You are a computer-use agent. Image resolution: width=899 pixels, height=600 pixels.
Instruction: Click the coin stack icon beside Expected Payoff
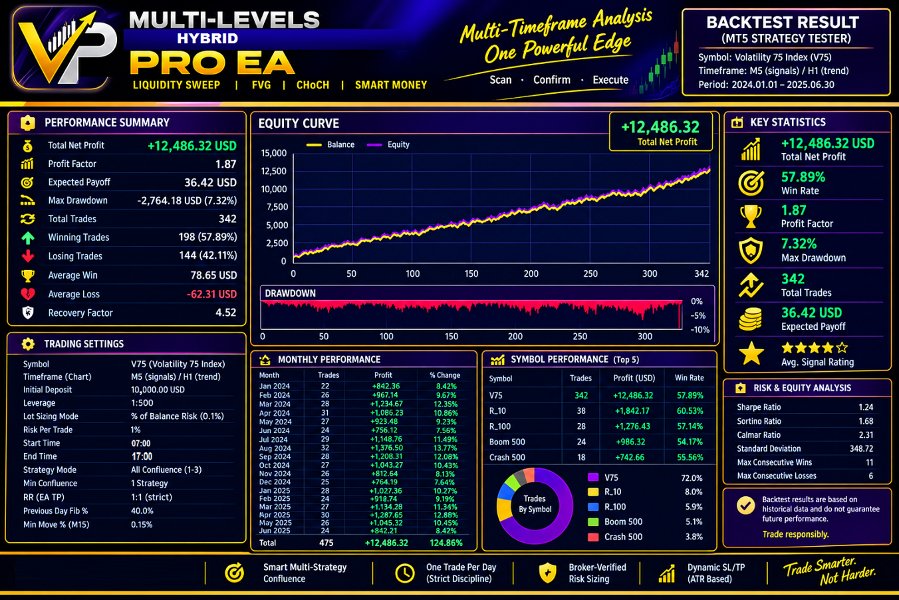coord(751,319)
